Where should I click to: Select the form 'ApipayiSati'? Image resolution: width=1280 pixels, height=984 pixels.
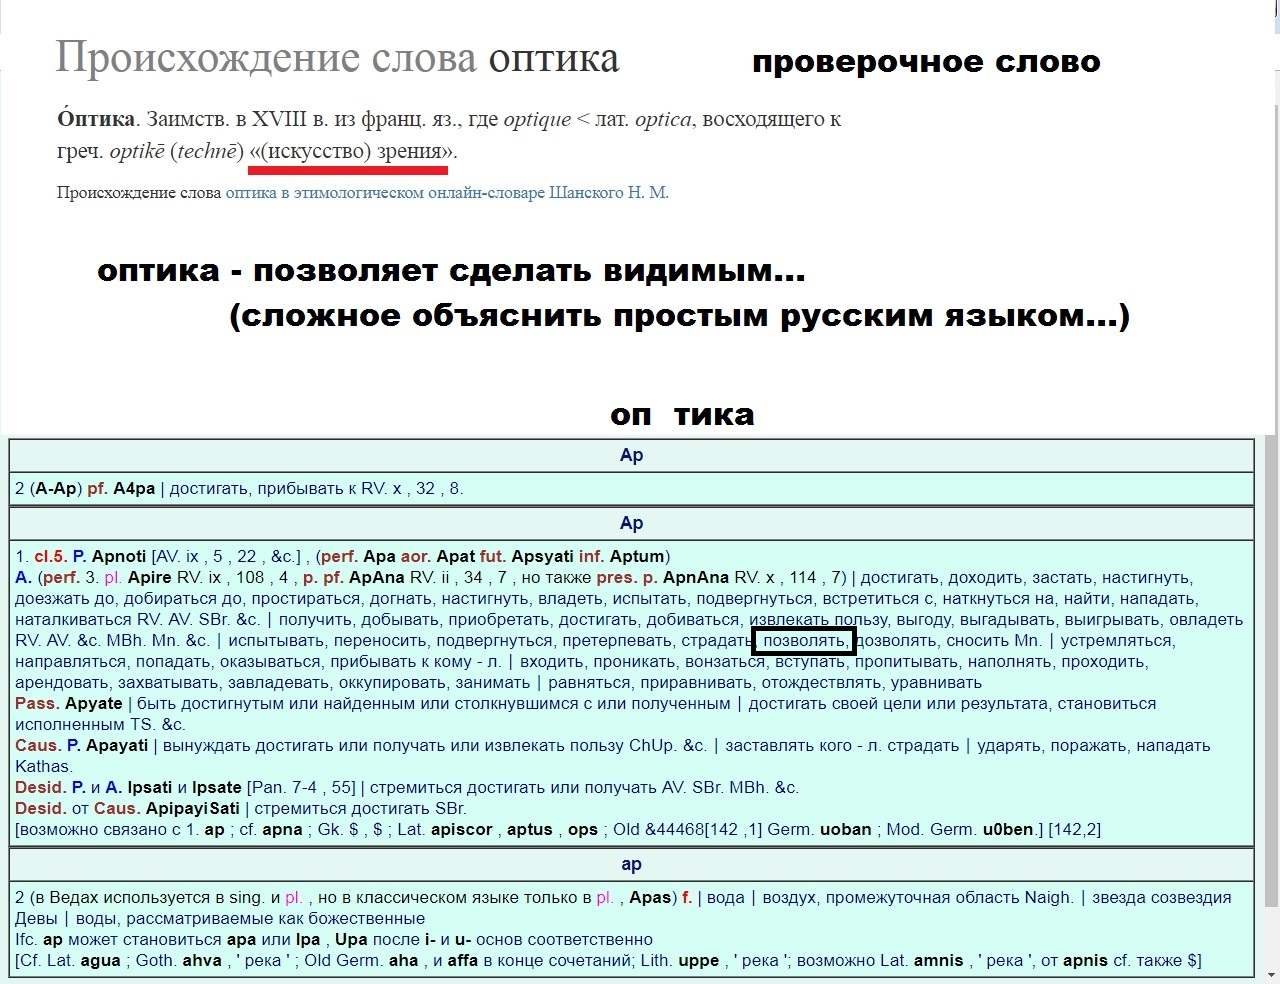(193, 809)
